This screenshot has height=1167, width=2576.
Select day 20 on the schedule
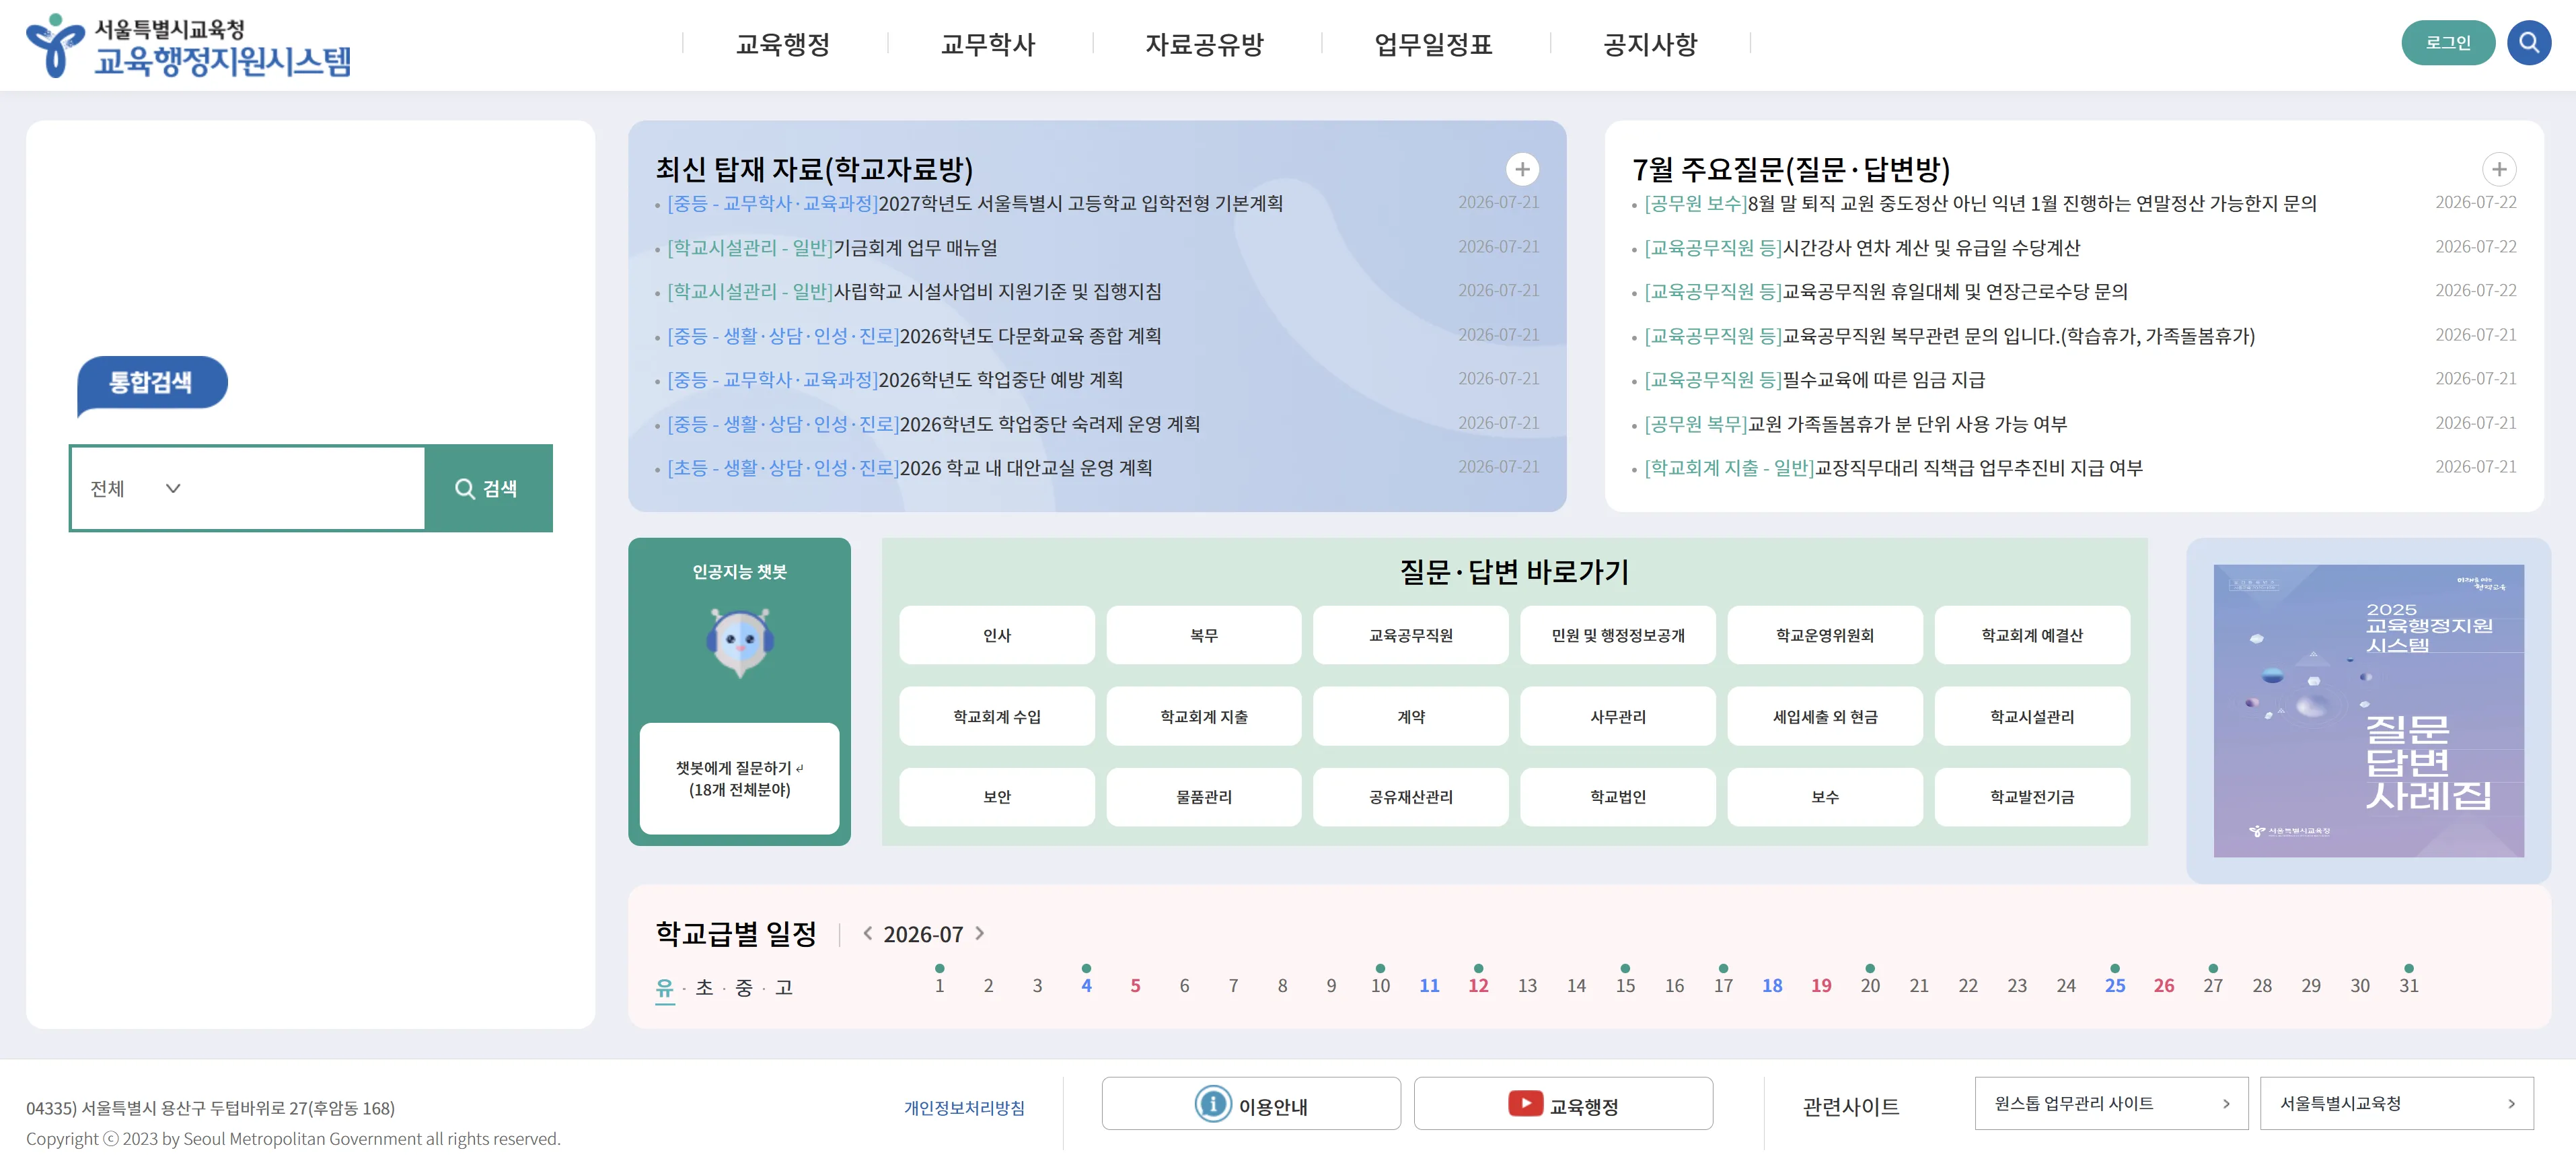[1869, 985]
